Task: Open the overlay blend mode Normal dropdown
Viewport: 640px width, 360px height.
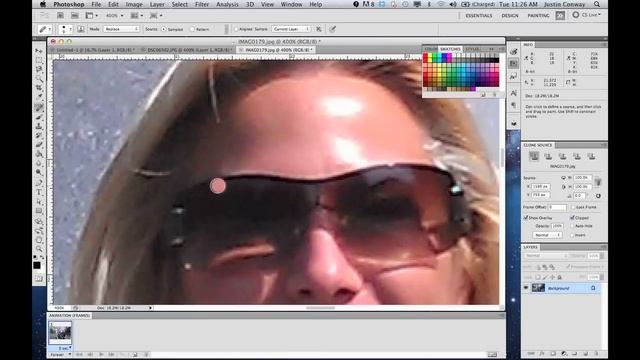Action: pos(547,235)
